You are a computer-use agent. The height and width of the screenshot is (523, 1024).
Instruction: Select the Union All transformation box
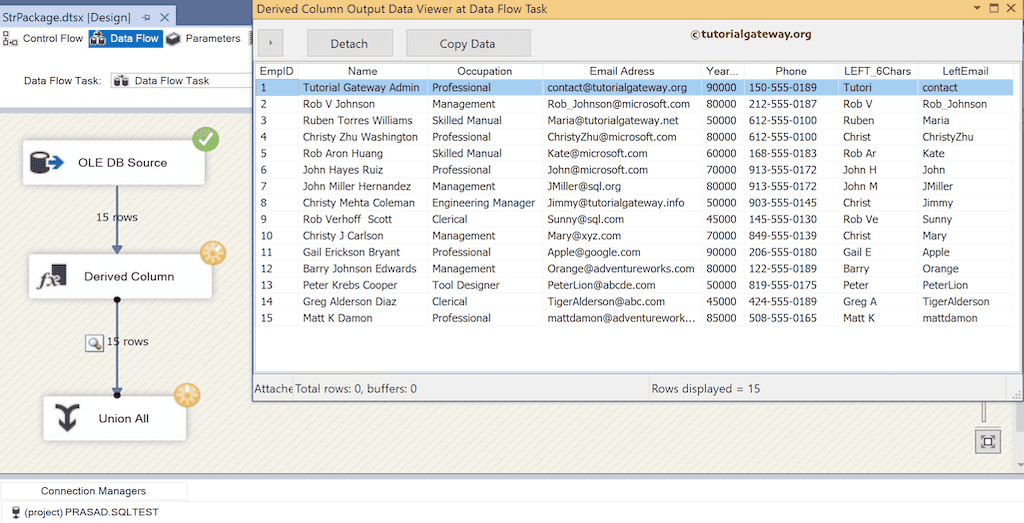pos(115,418)
